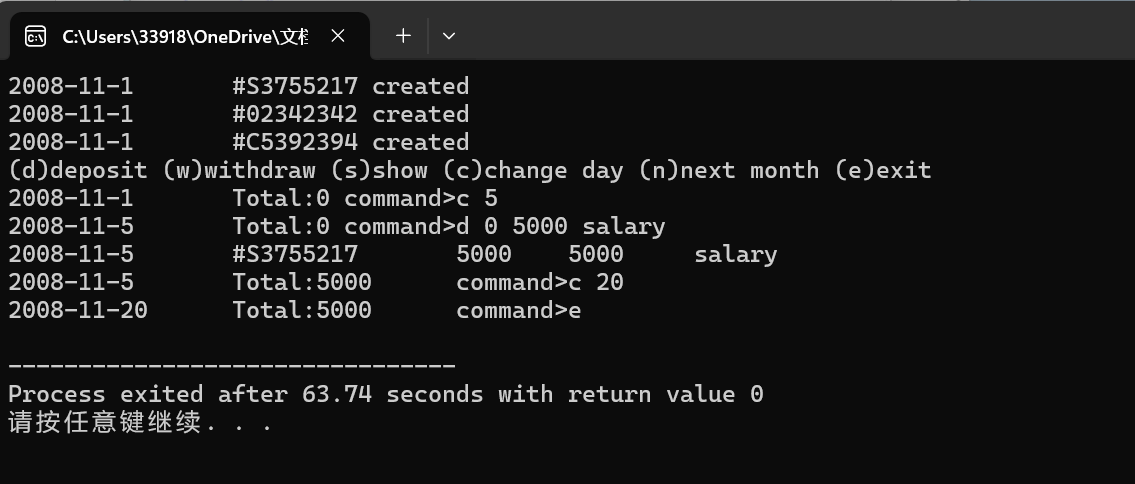Viewport: 1135px width, 484px height.
Task: Click the final command>e prompt
Action: pos(518,311)
